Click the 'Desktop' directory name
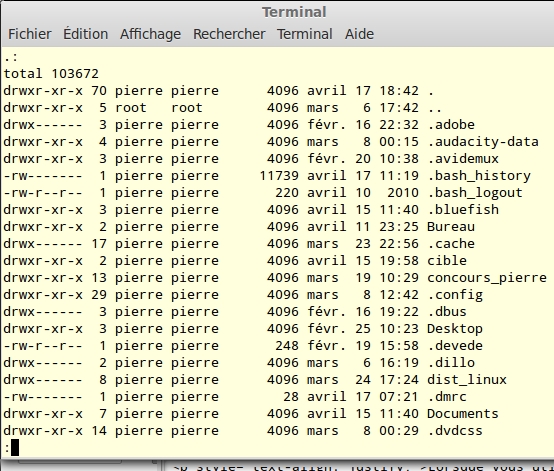 tap(455, 329)
